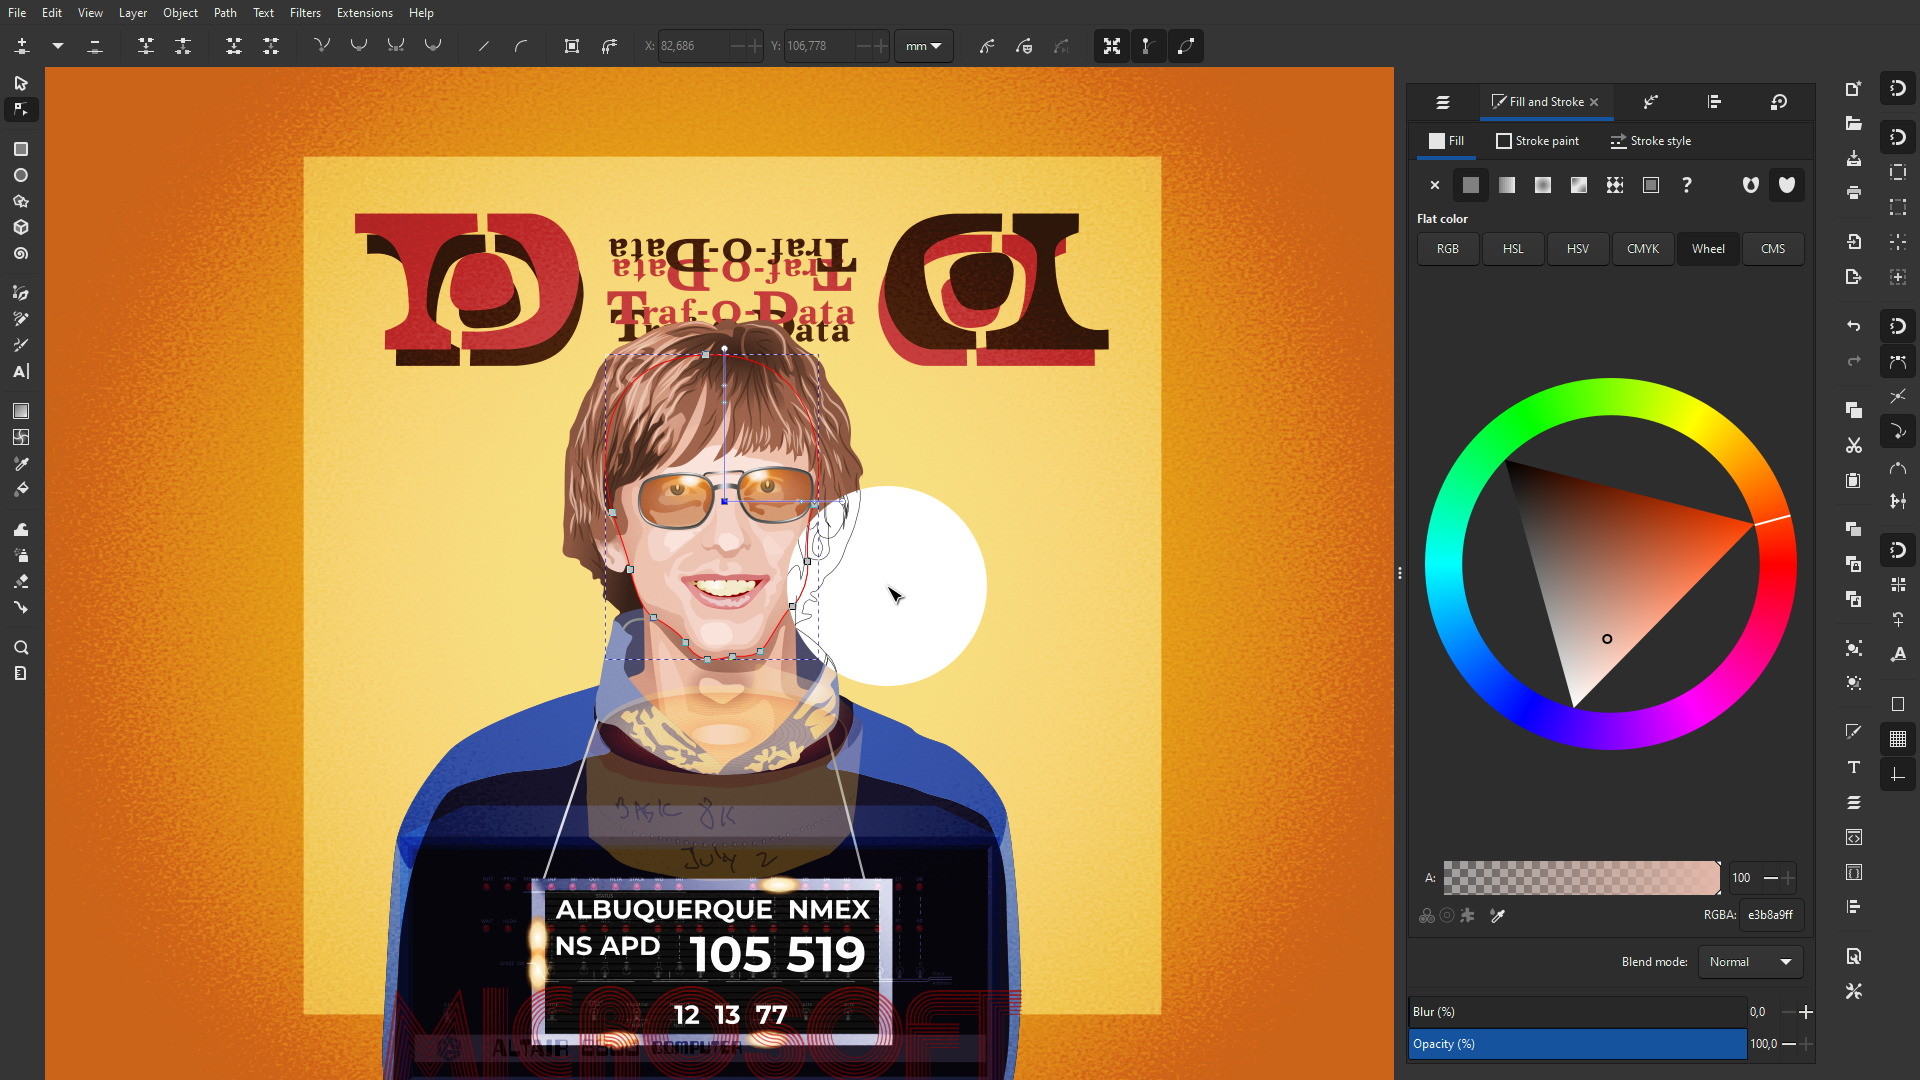
Task: Select the Selector arrow tool
Action: [21, 84]
